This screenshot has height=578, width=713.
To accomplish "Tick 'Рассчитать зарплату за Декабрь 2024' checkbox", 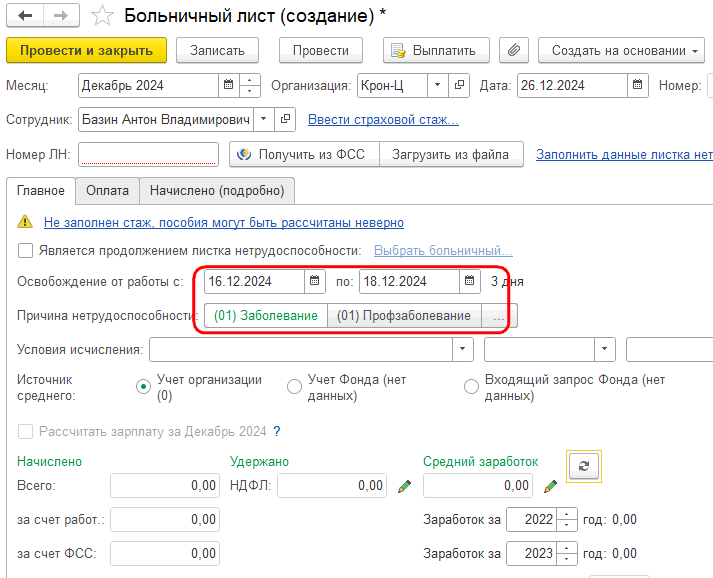I will tap(25, 431).
